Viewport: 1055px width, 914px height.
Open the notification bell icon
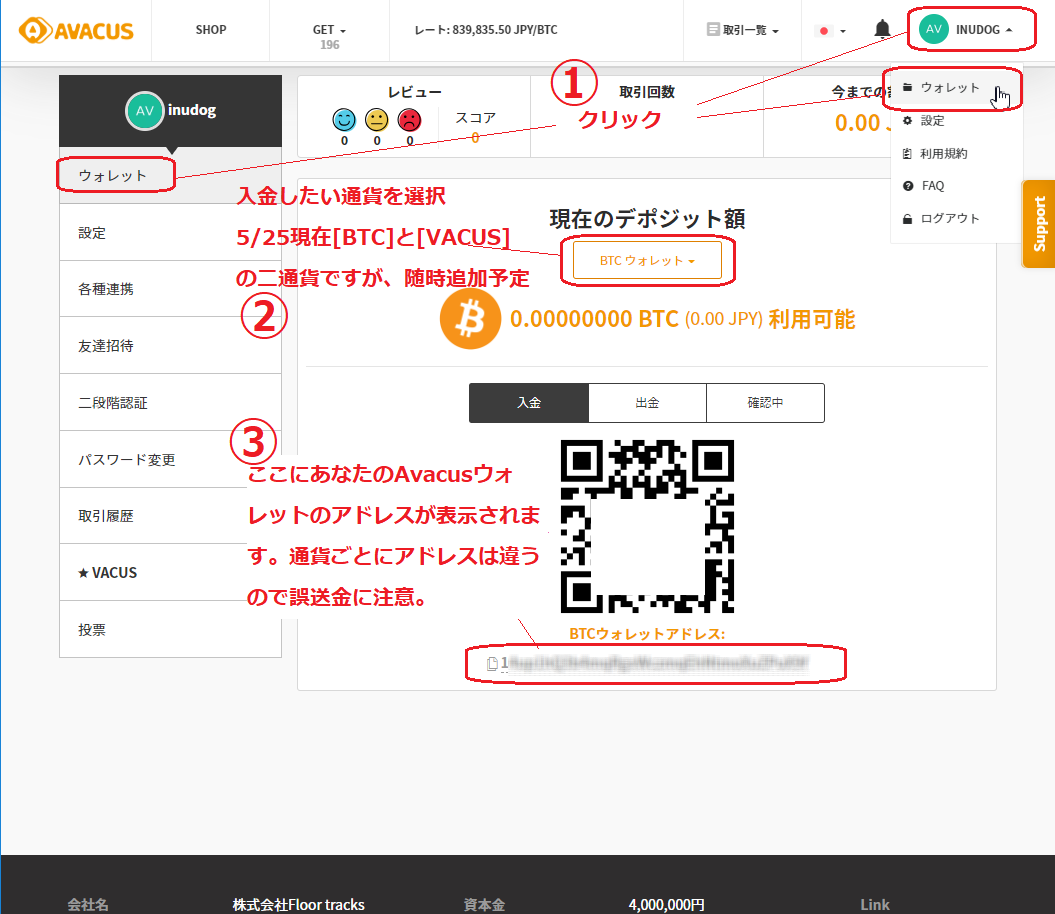tap(881, 28)
